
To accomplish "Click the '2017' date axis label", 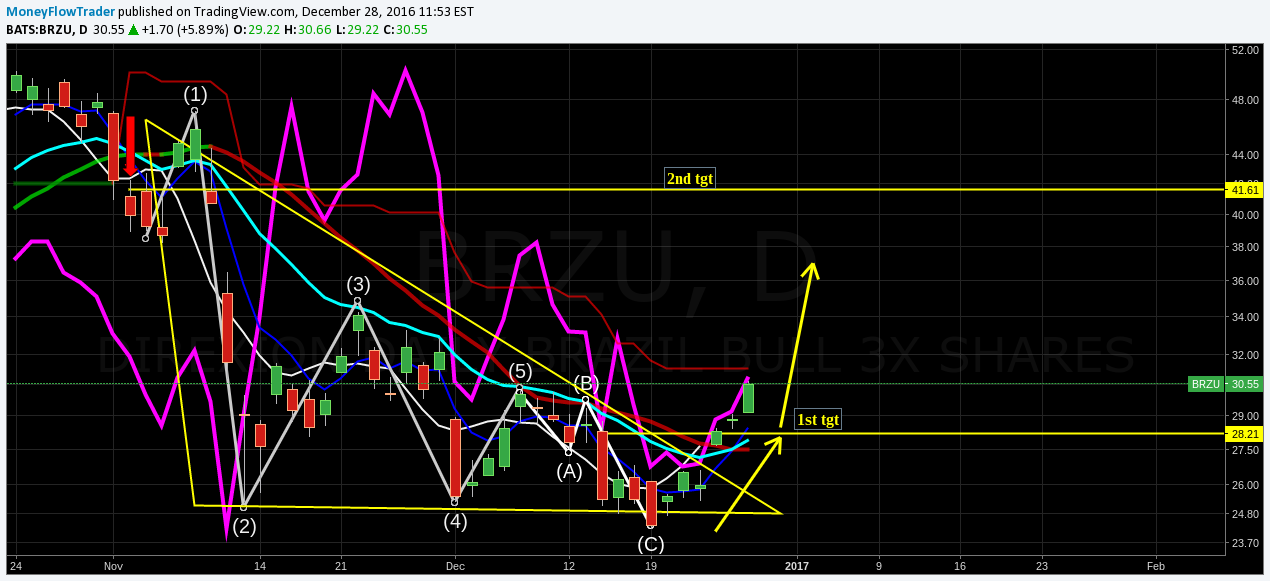I will [x=797, y=565].
